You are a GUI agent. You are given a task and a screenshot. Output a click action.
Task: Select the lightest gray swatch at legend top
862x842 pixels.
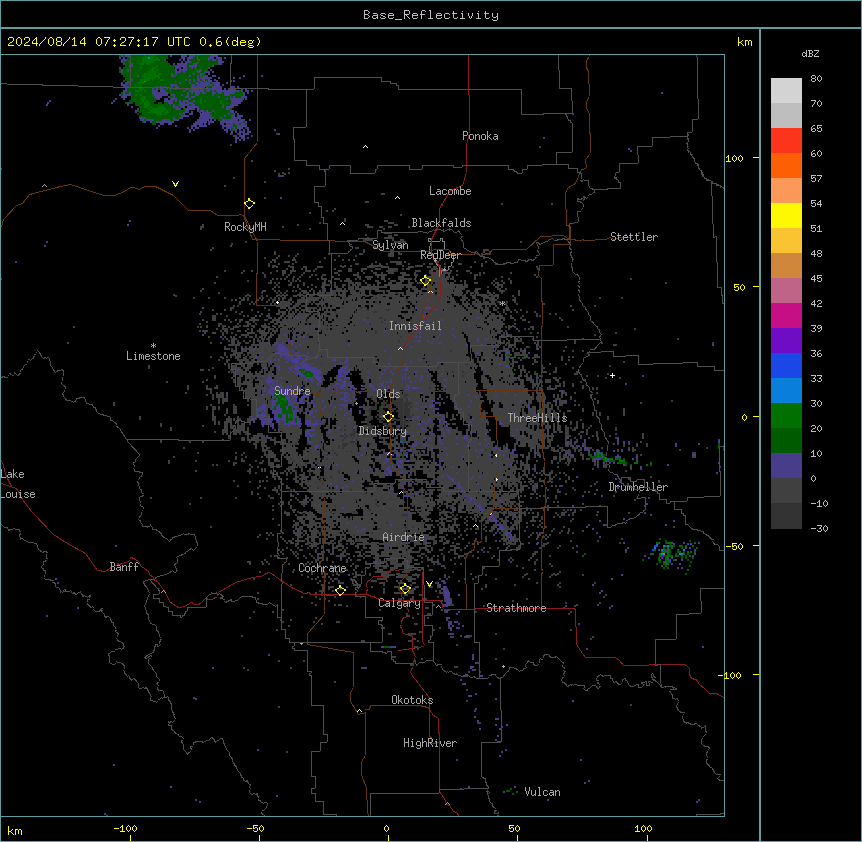click(x=786, y=90)
